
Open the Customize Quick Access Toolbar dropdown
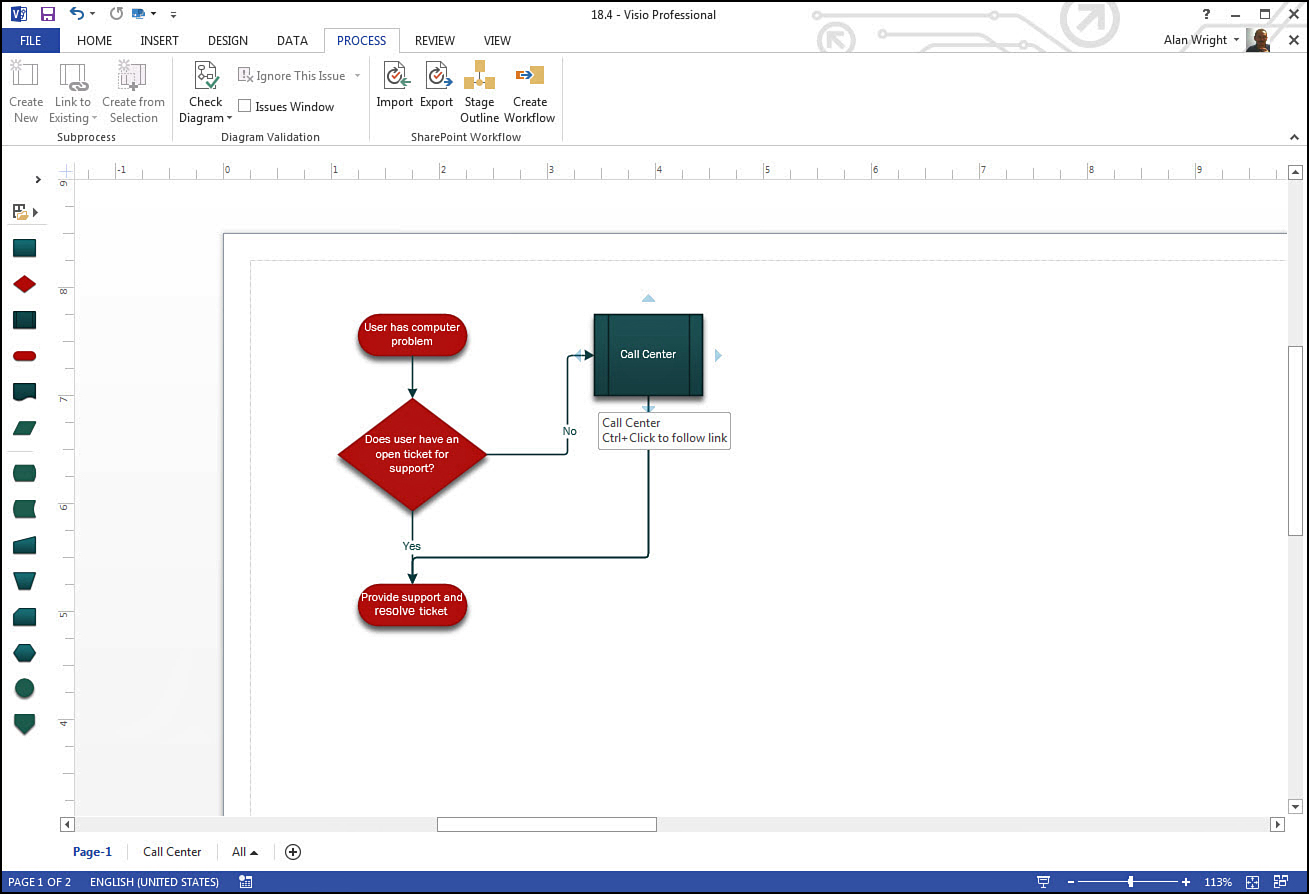click(173, 14)
